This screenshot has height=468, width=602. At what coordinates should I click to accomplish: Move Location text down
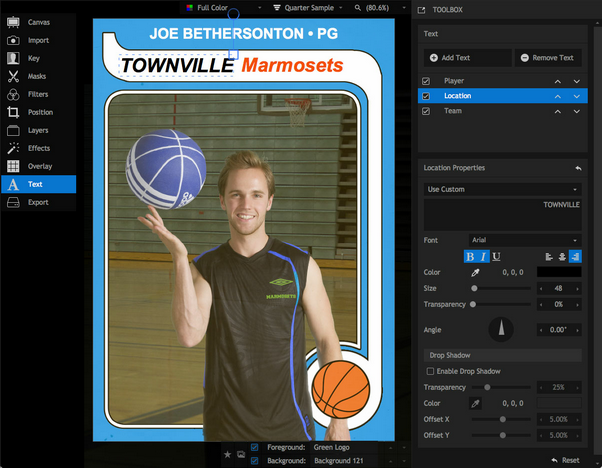click(x=577, y=96)
